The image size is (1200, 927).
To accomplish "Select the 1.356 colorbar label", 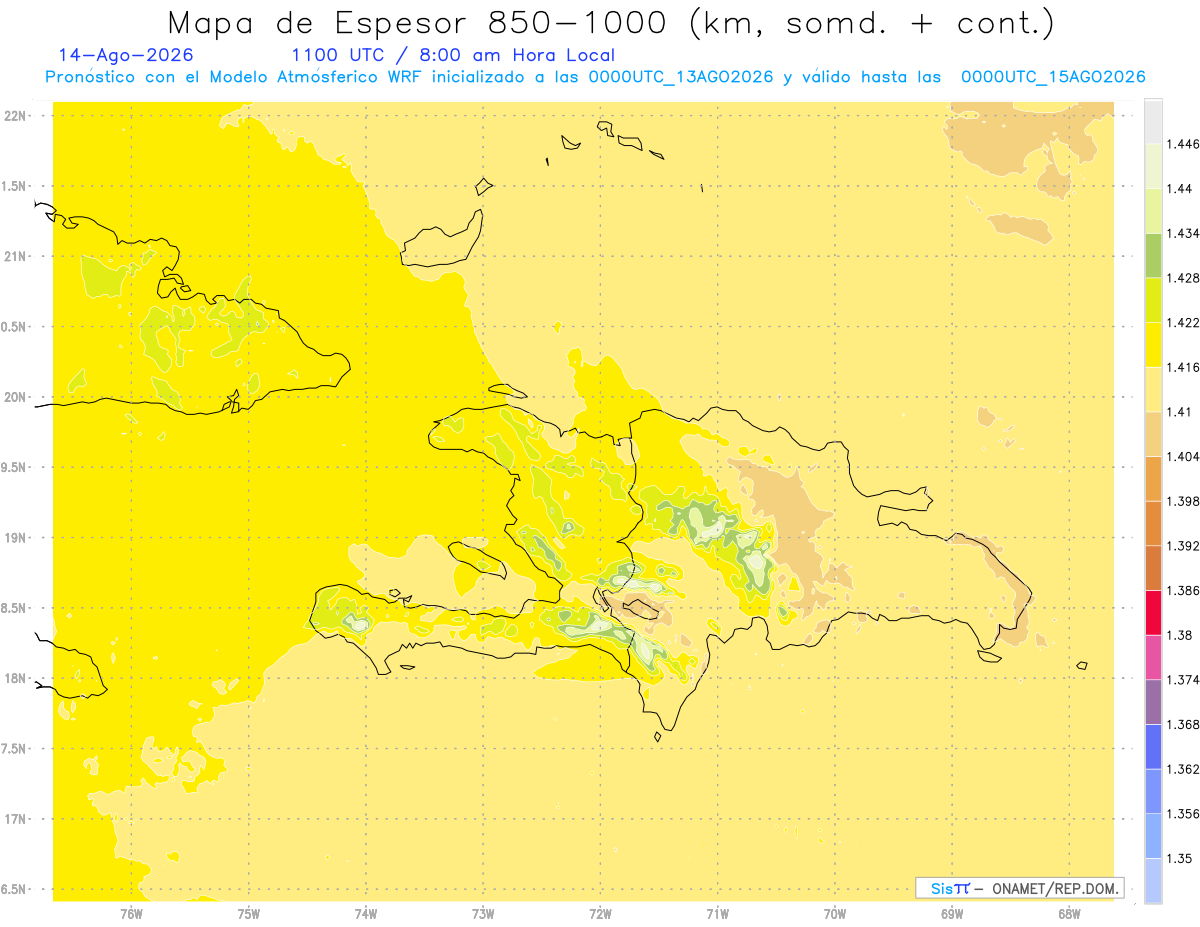I will point(1185,813).
